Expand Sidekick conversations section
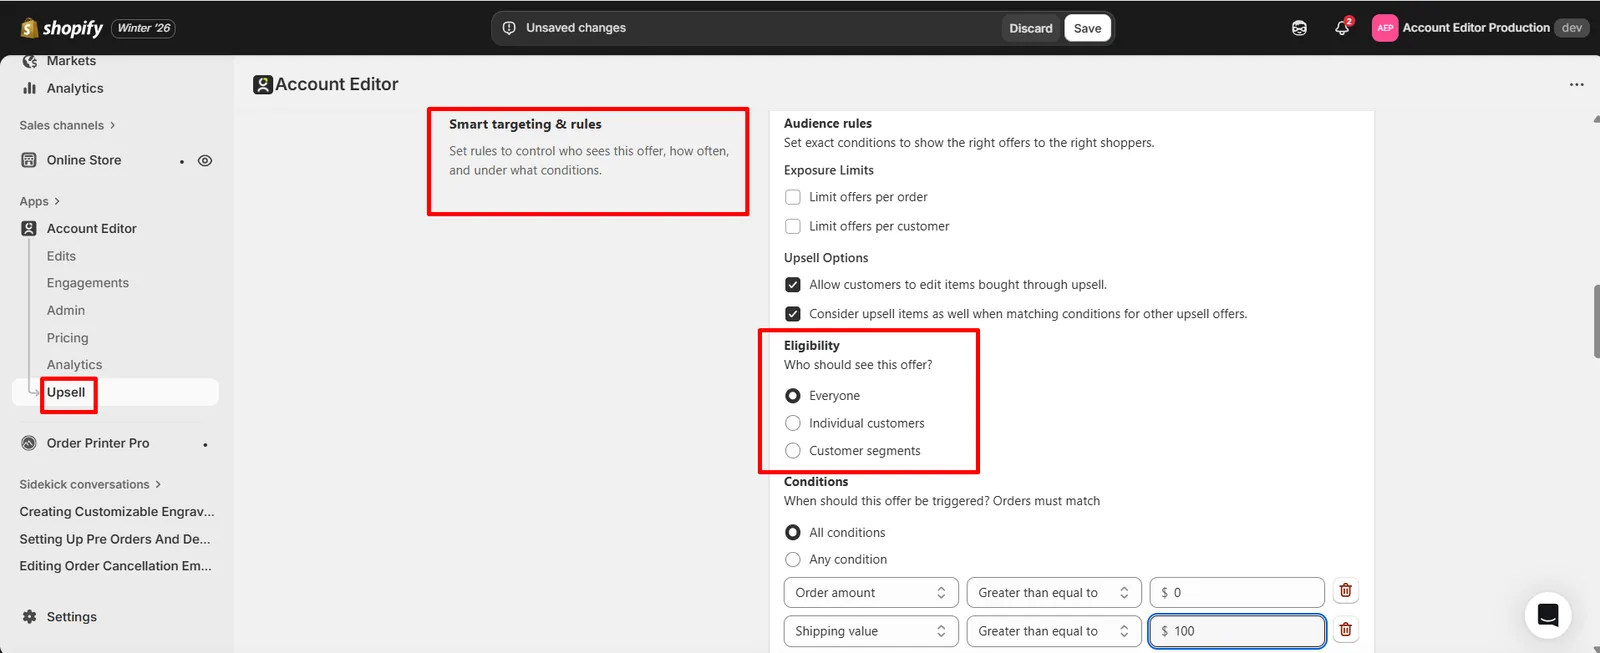 point(90,484)
